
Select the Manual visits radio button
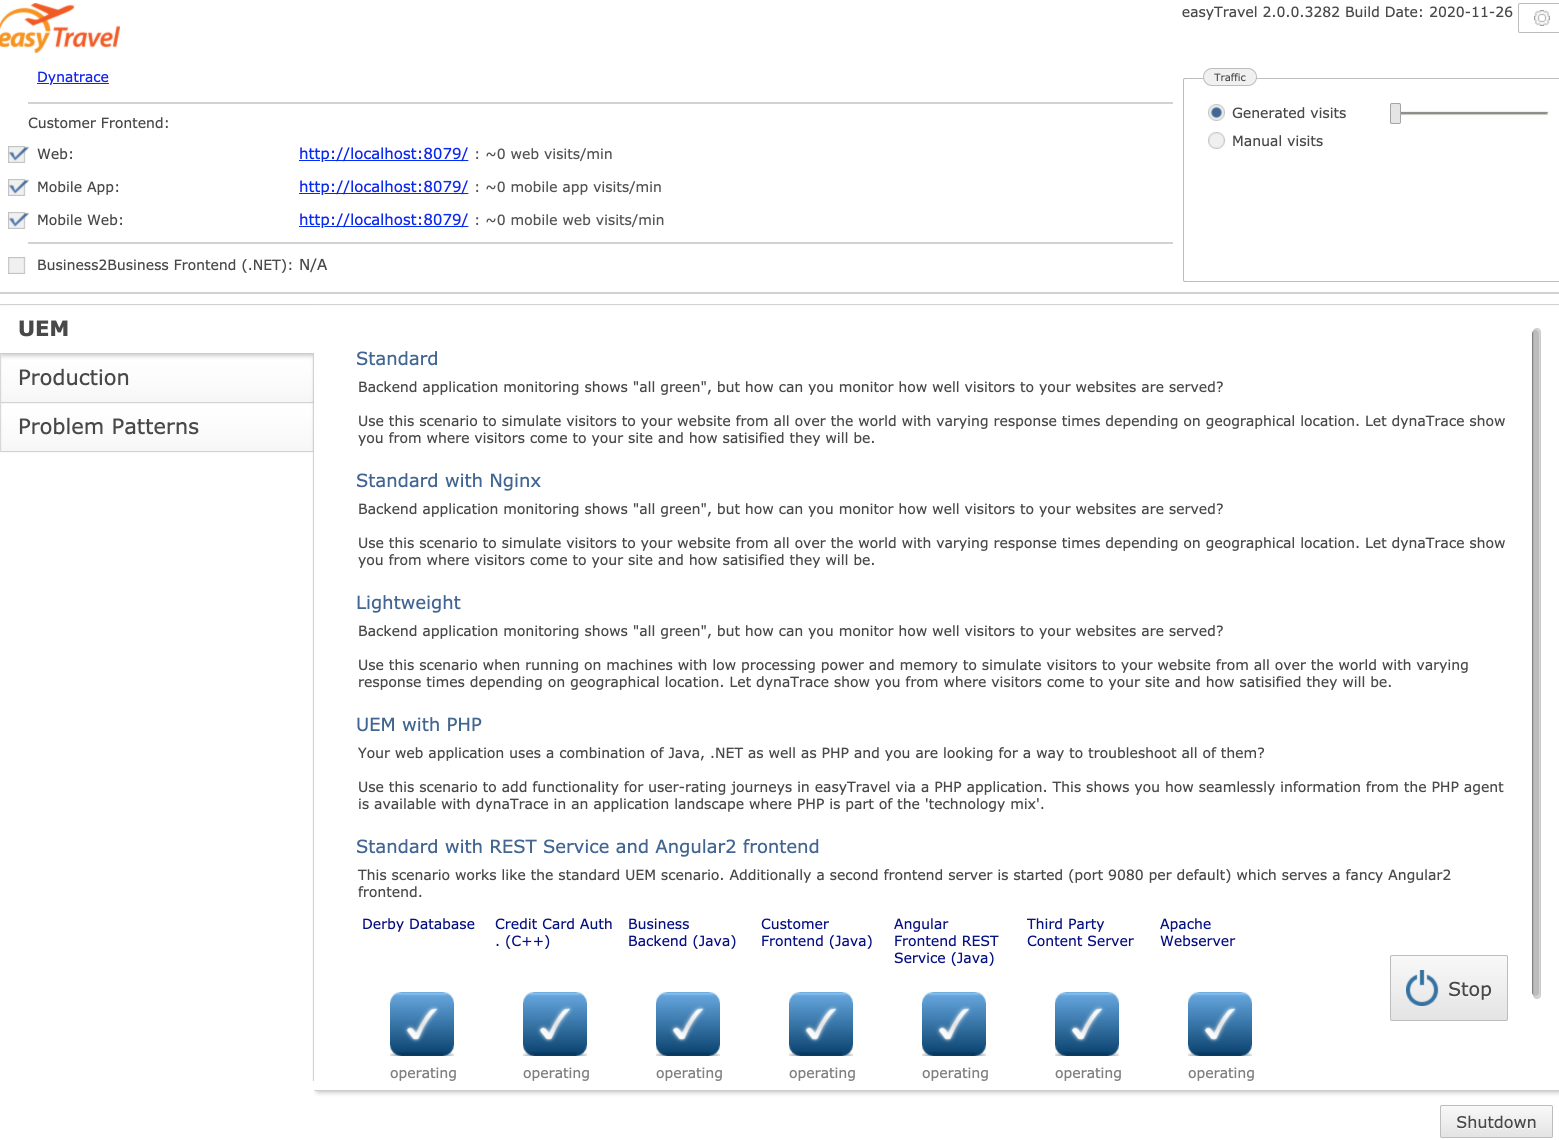pos(1216,141)
